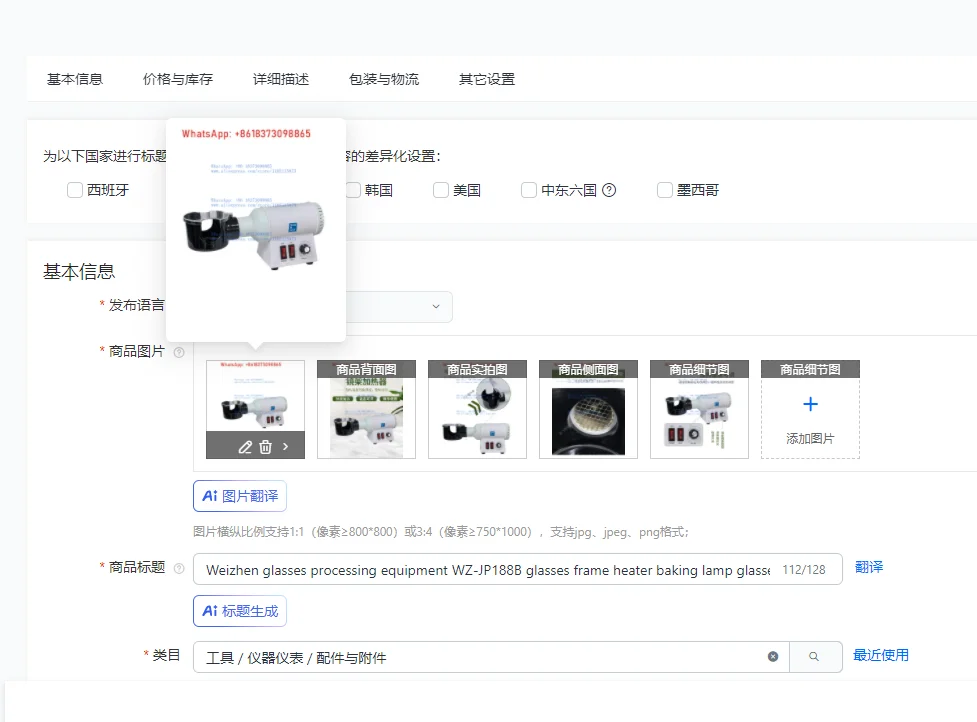Open AI 图片翻译 image translation tool
The height and width of the screenshot is (722, 977).
tap(239, 495)
